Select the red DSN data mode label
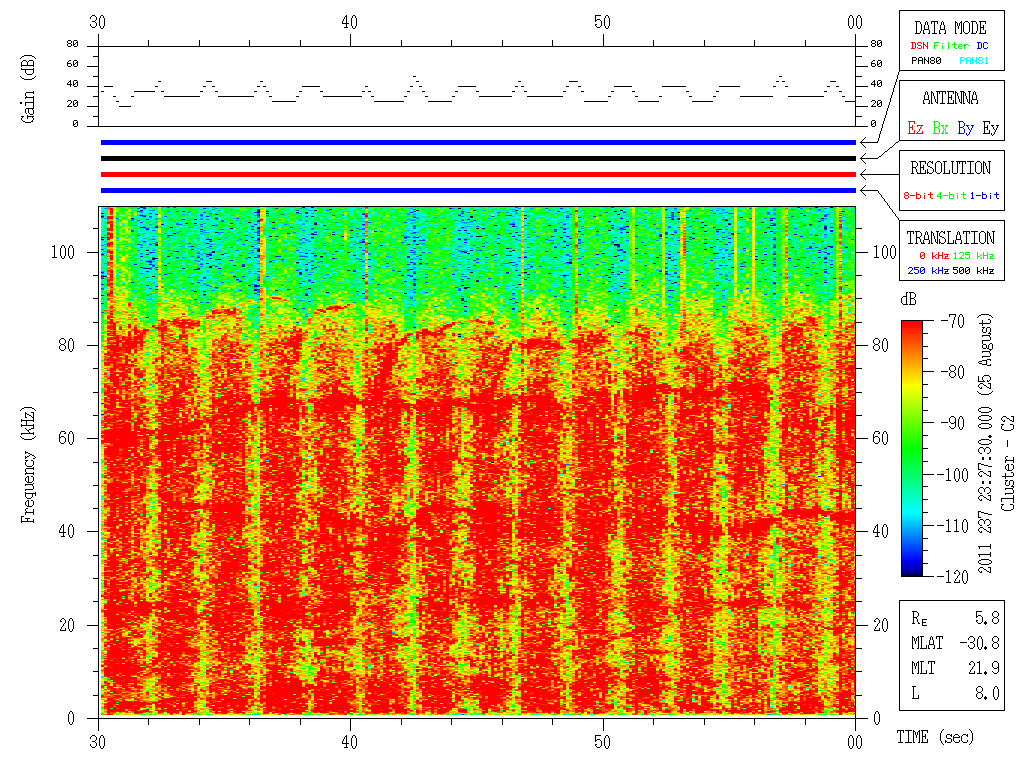 [920, 46]
